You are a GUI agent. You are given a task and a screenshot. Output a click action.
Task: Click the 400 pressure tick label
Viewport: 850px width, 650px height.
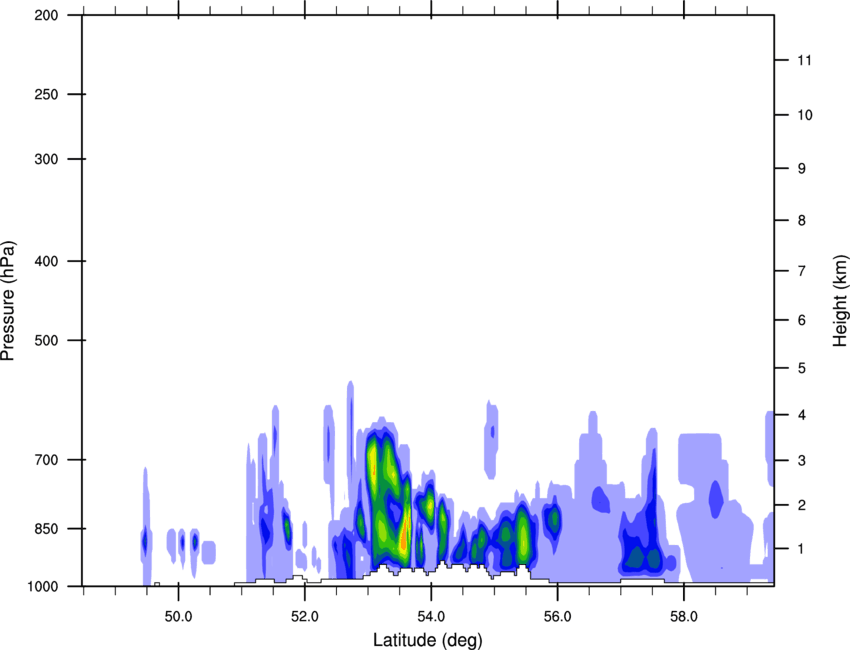click(46, 261)
